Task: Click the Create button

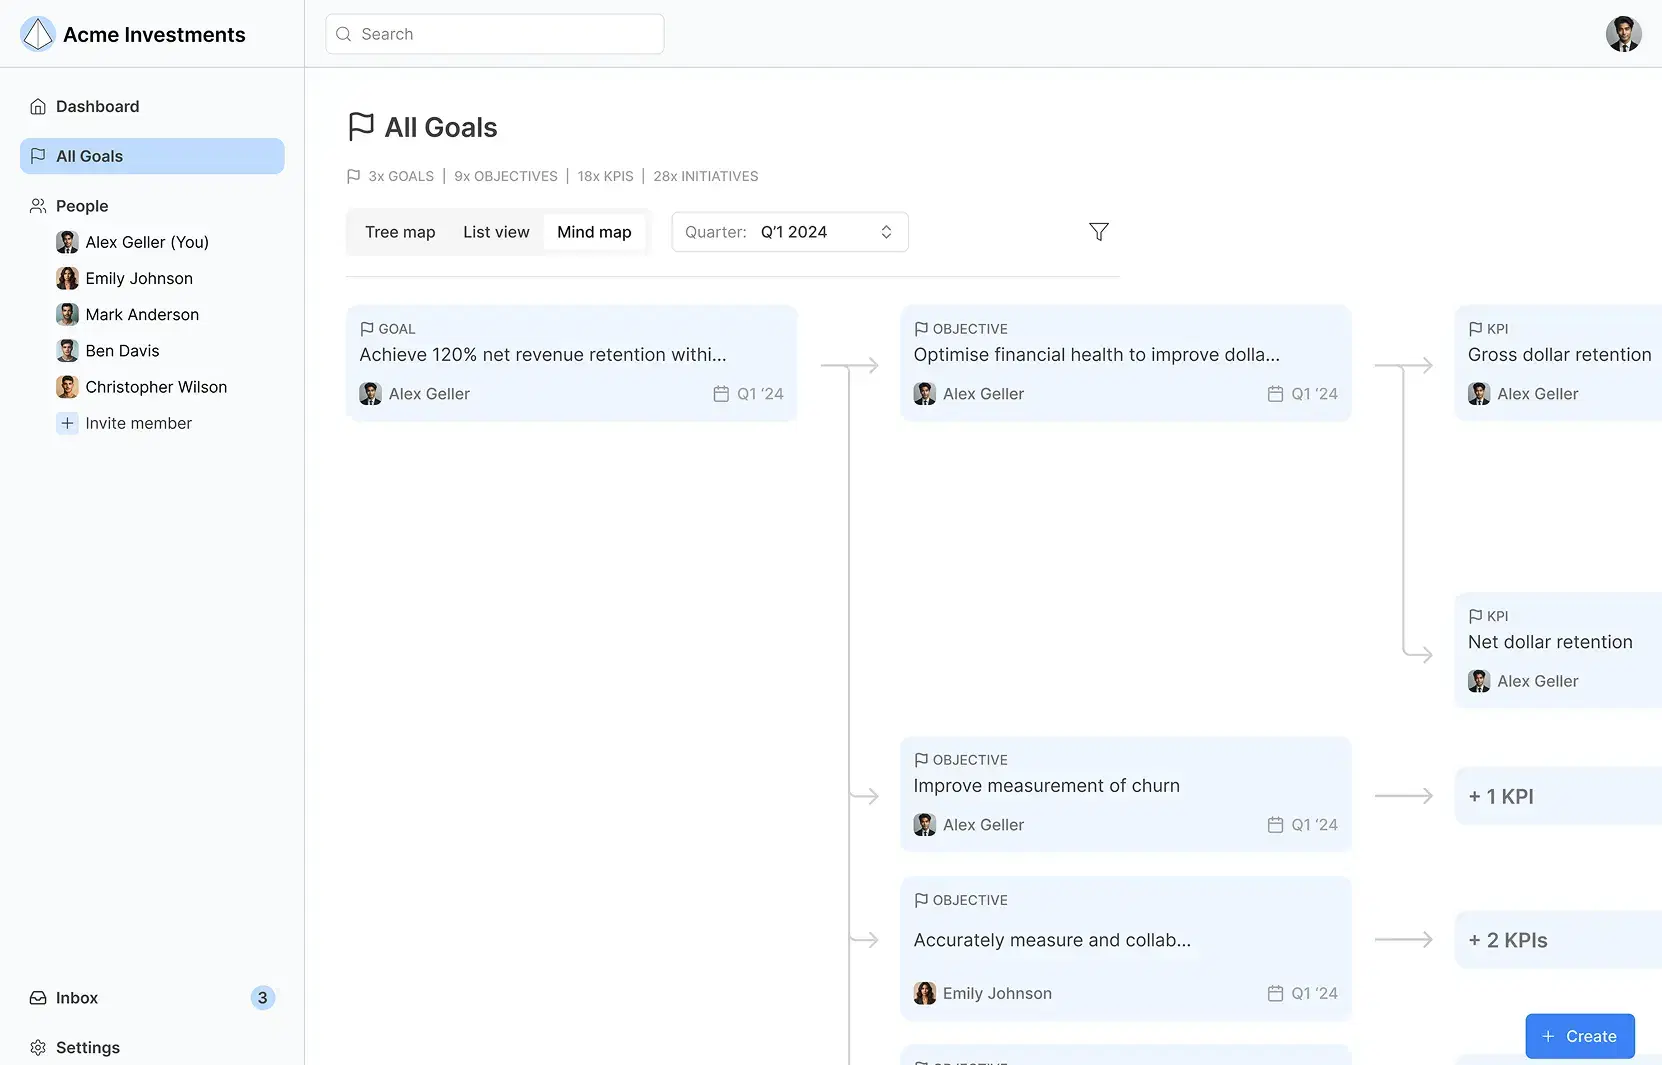Action: [1580, 1036]
